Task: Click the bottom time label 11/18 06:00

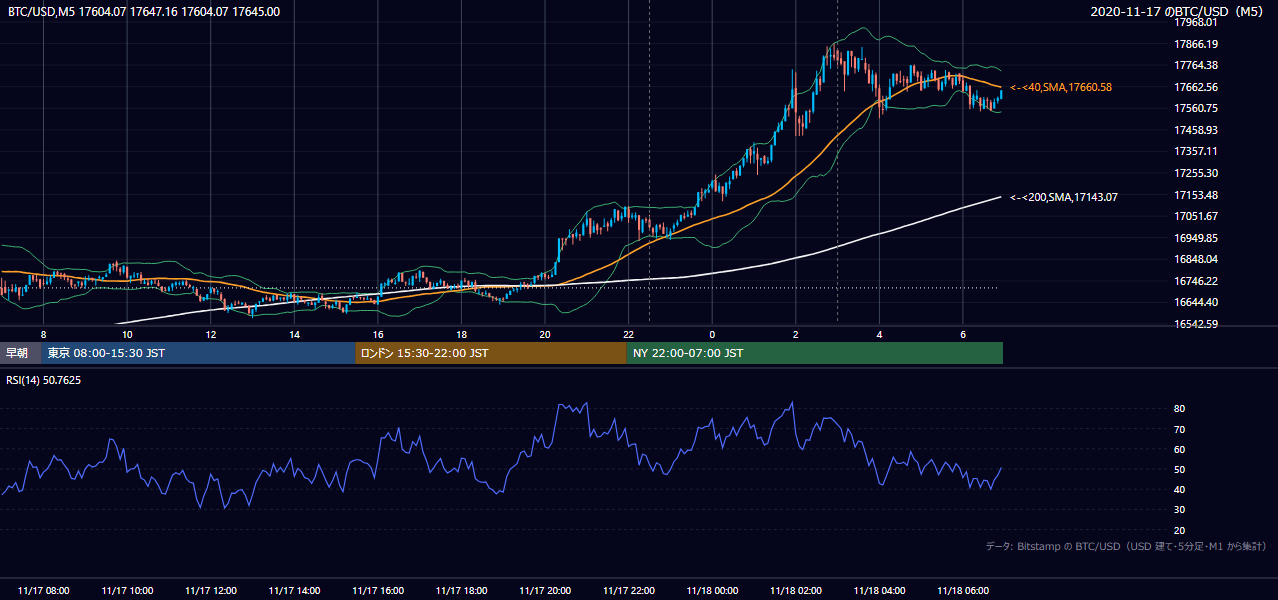Action: pyautogui.click(x=963, y=590)
